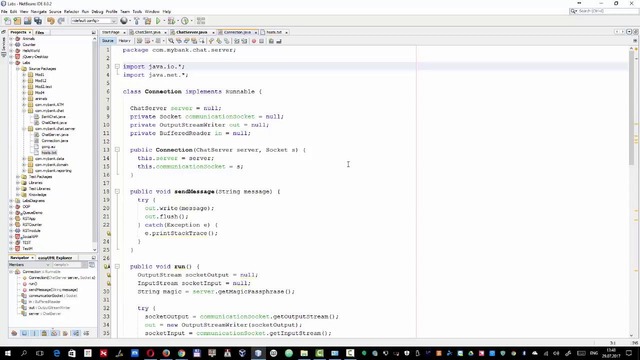
Task: Click the History view button
Action: click(124, 41)
